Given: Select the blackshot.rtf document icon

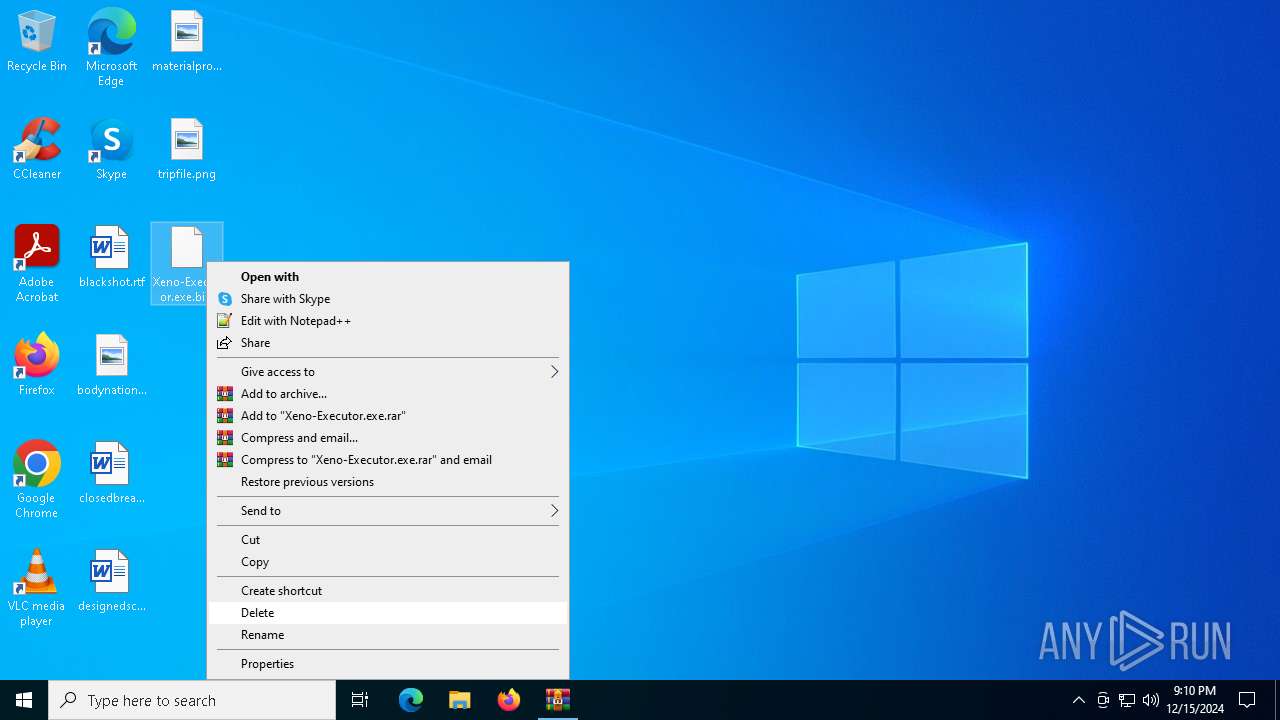Looking at the screenshot, I should coord(111,258).
